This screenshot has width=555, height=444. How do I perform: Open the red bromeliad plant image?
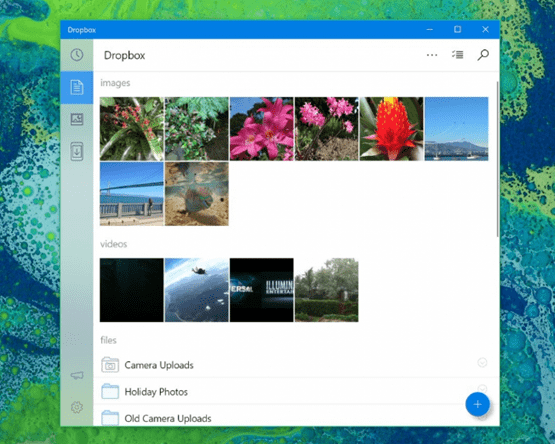click(132, 129)
